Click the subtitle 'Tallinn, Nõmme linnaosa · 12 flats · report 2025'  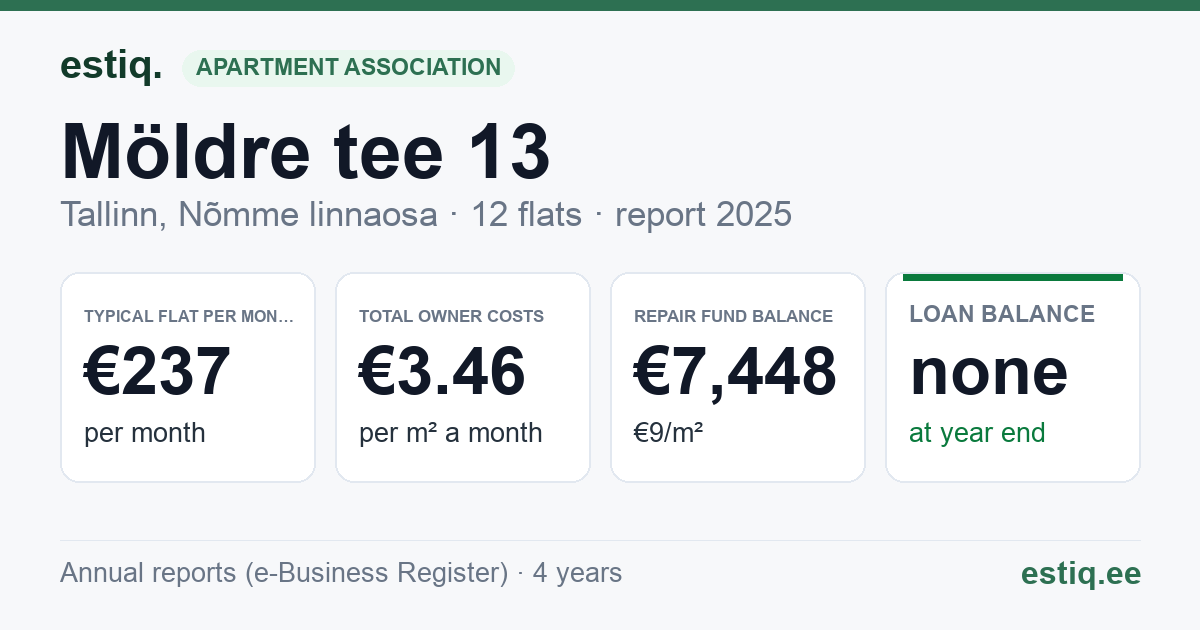pyautogui.click(x=426, y=214)
